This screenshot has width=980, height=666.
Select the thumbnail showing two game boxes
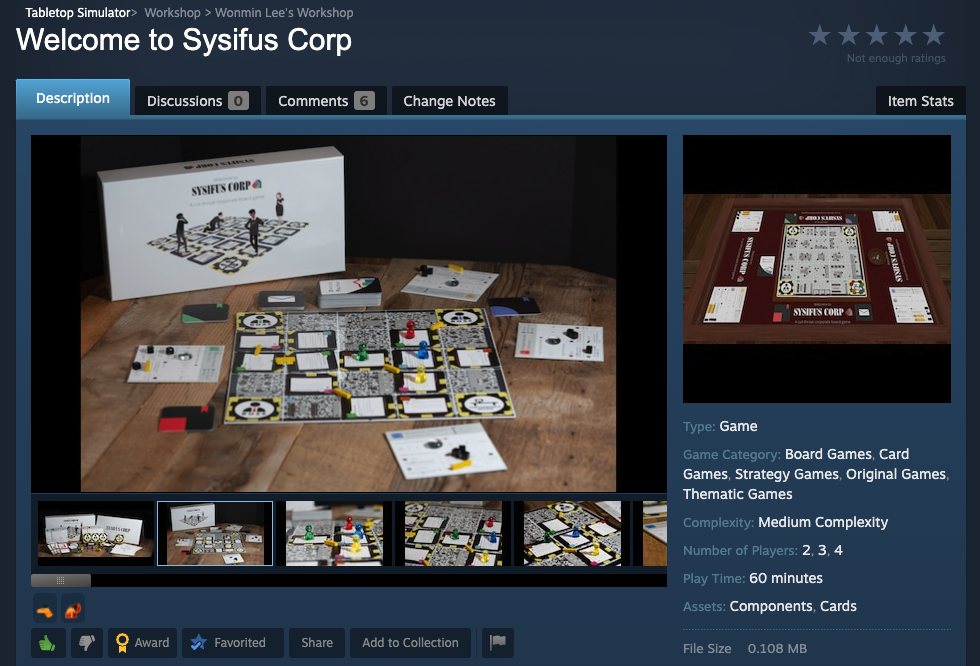tap(96, 533)
